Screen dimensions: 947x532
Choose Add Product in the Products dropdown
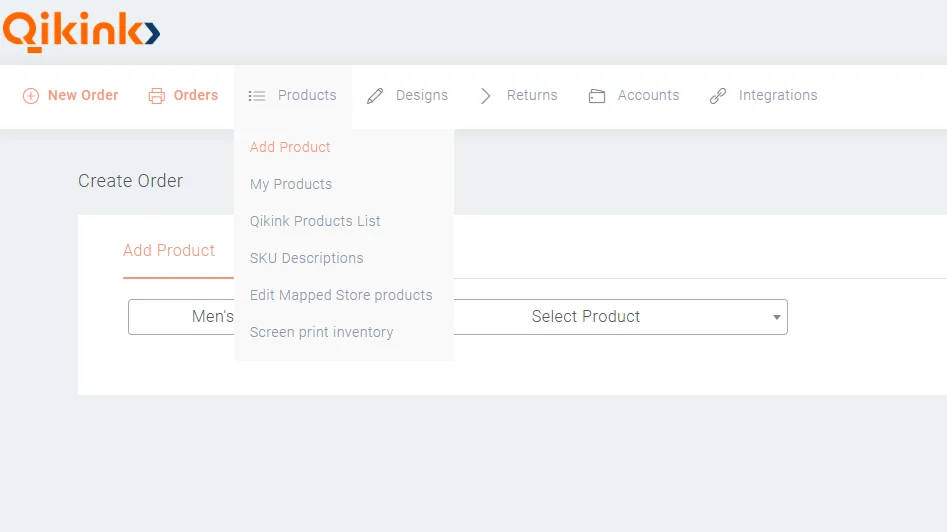[x=290, y=147]
